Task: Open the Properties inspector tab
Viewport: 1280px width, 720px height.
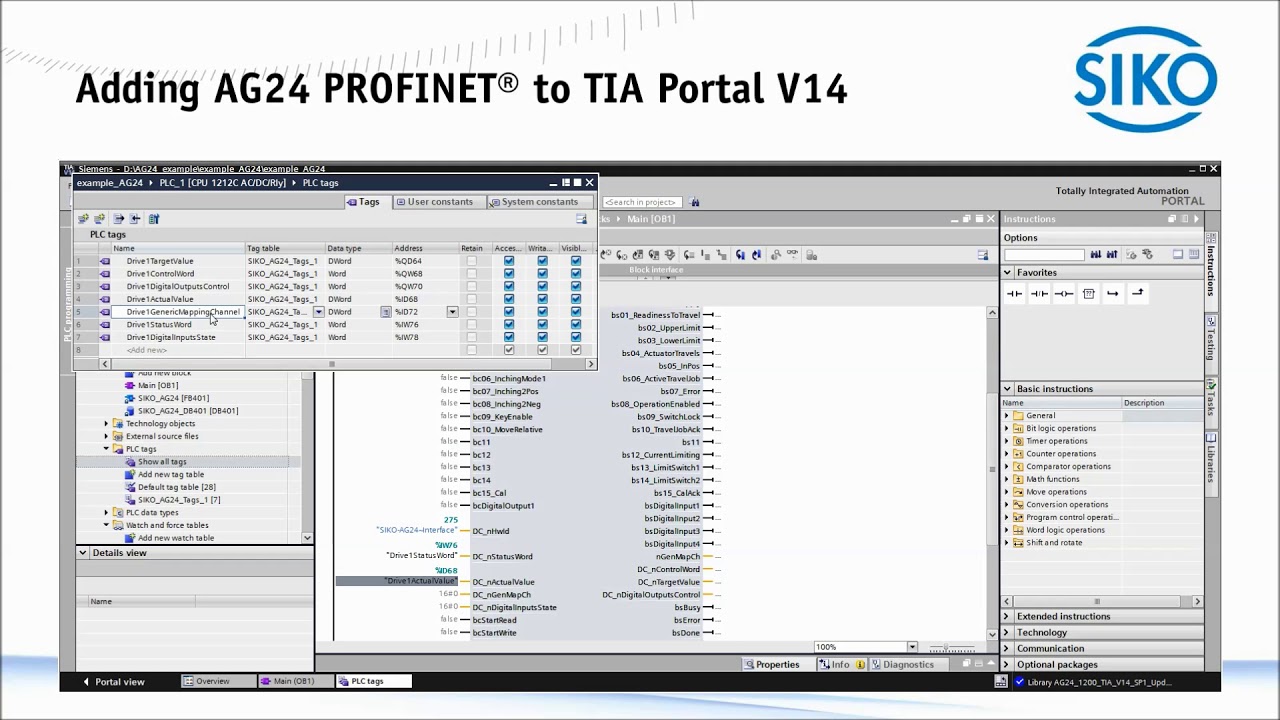Action: 771,664
